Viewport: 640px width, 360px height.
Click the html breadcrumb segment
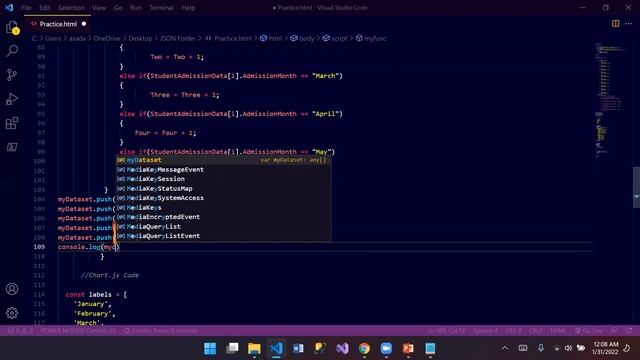[x=275, y=38]
